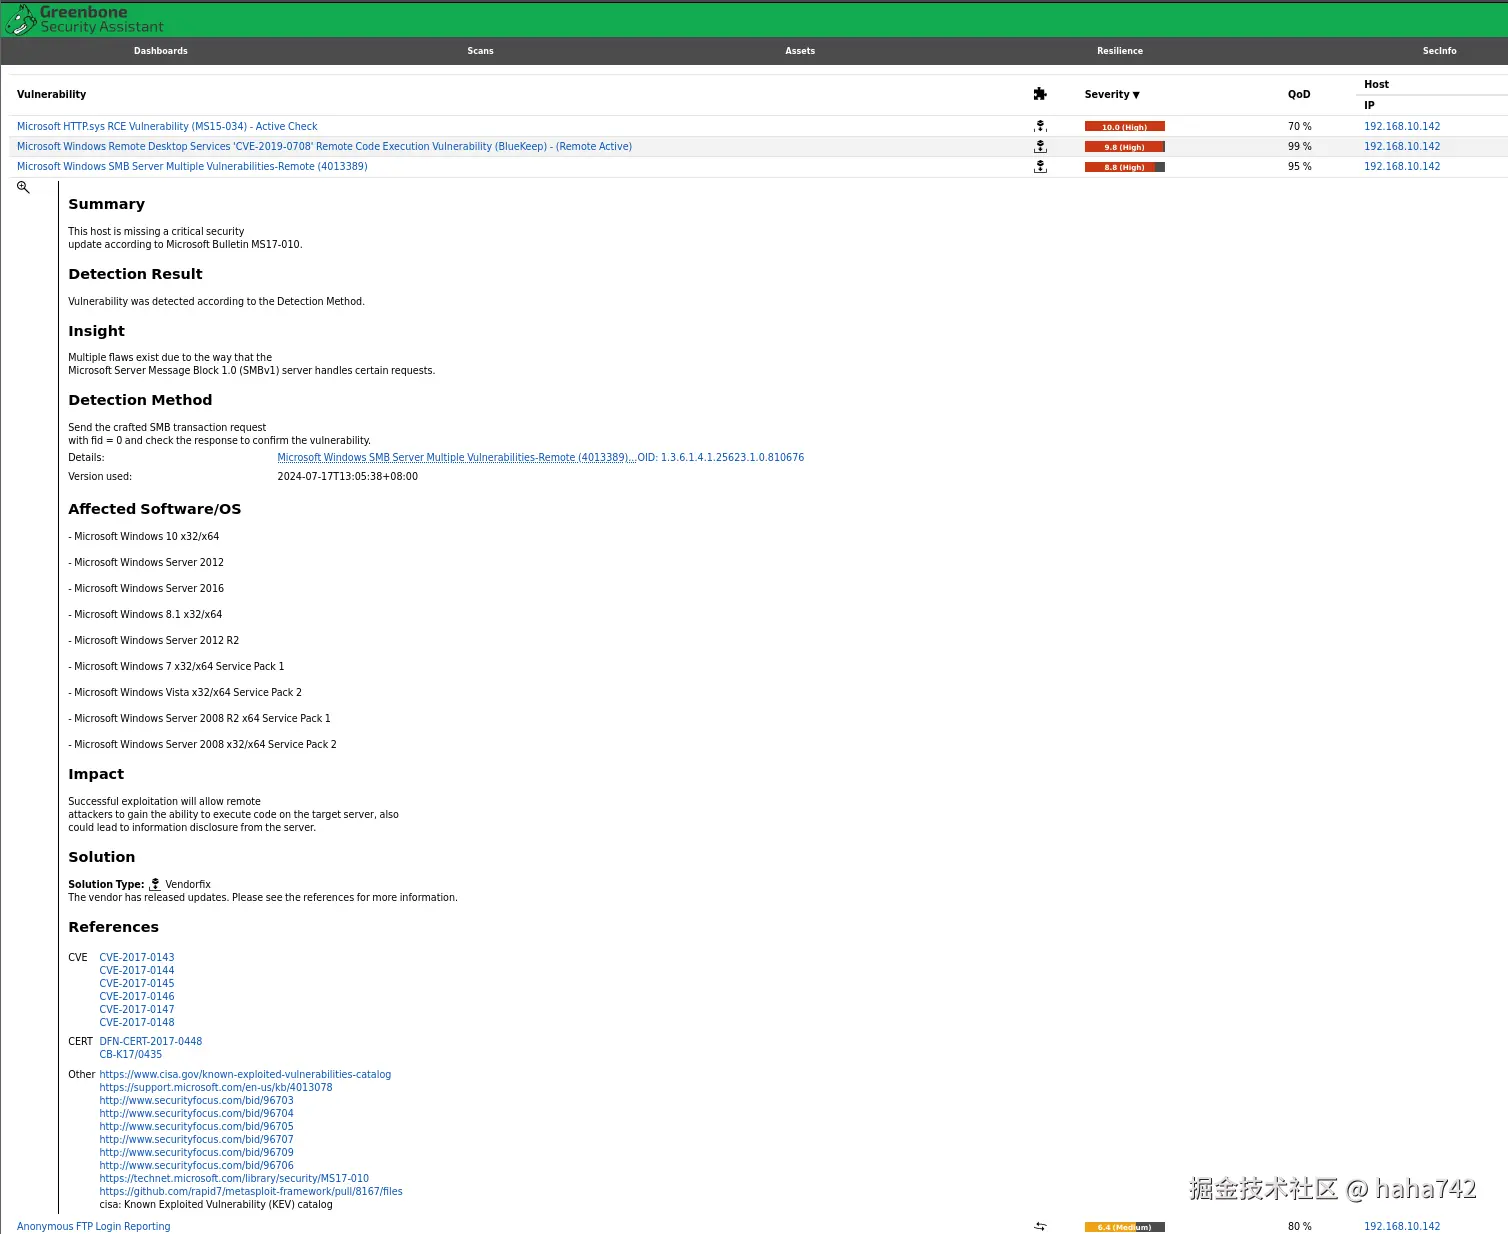The width and height of the screenshot is (1508, 1234).
Task: Click the 9.8 (High) severity bar
Action: 1124,146
